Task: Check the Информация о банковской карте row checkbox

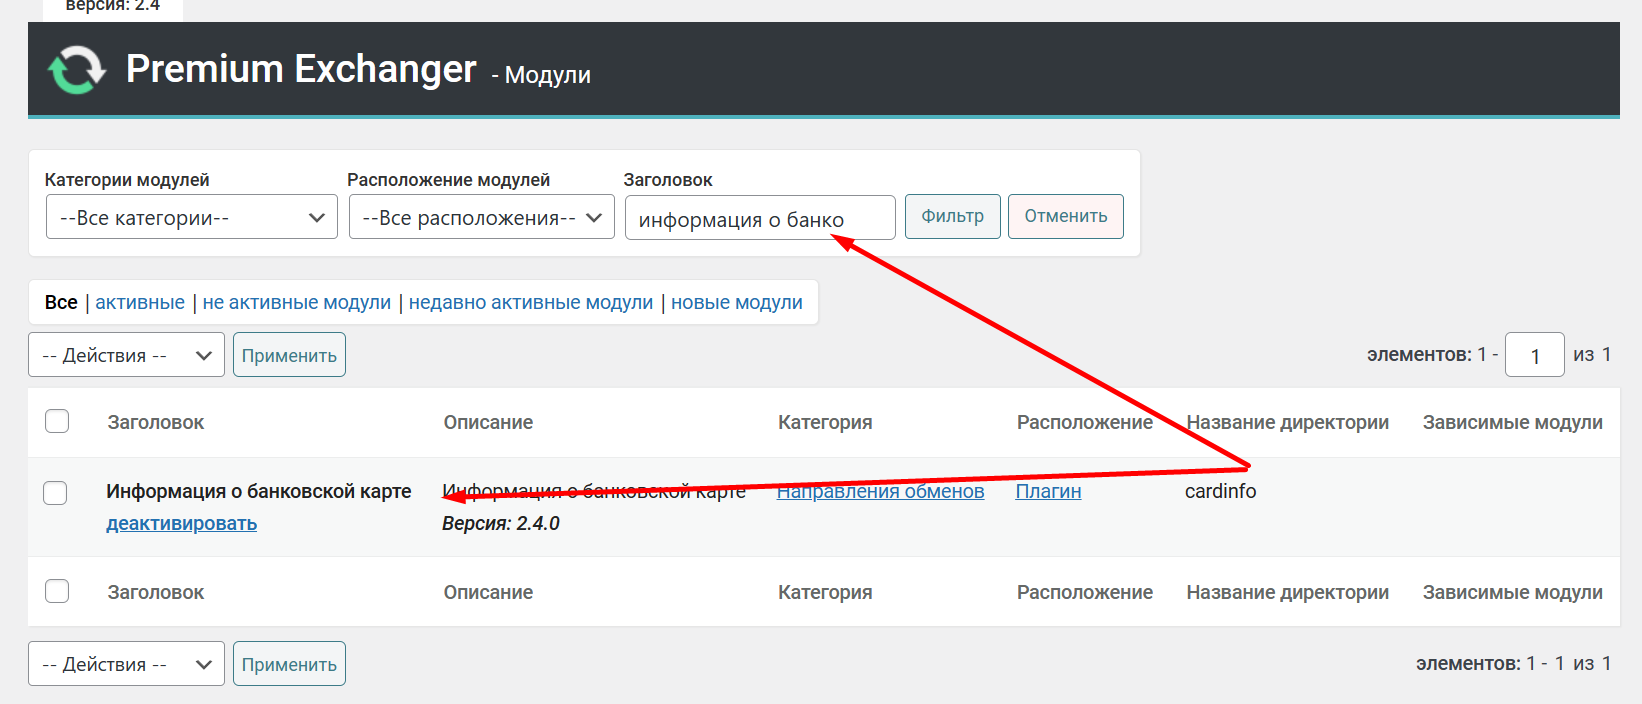Action: (x=56, y=493)
